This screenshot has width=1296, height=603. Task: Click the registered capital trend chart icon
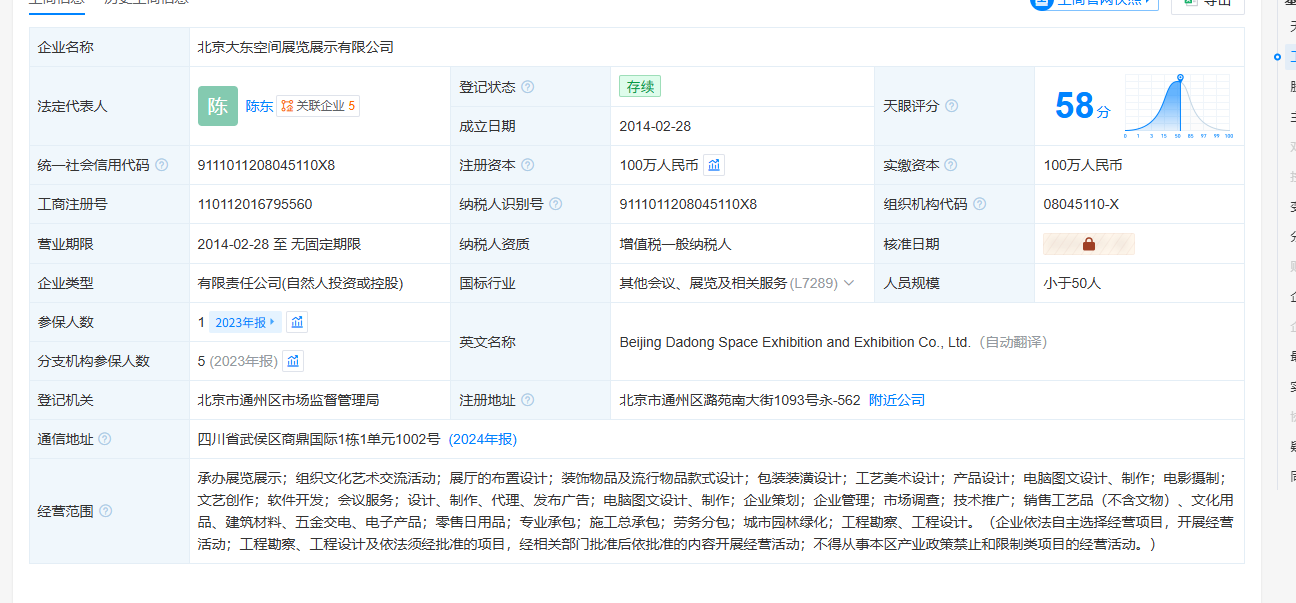tap(714, 165)
